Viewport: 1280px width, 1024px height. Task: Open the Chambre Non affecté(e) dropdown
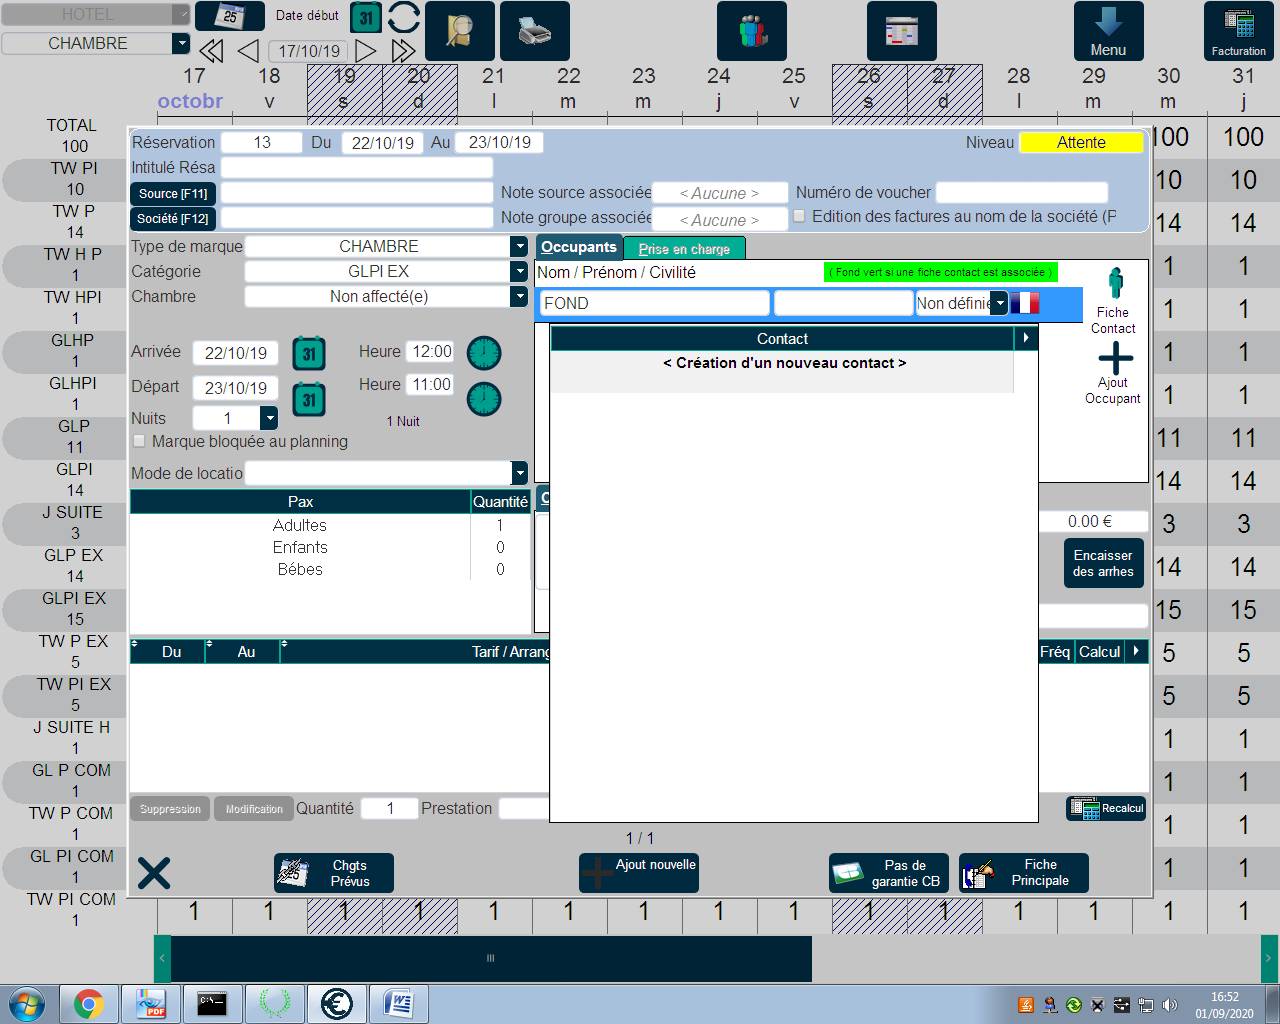pyautogui.click(x=518, y=297)
